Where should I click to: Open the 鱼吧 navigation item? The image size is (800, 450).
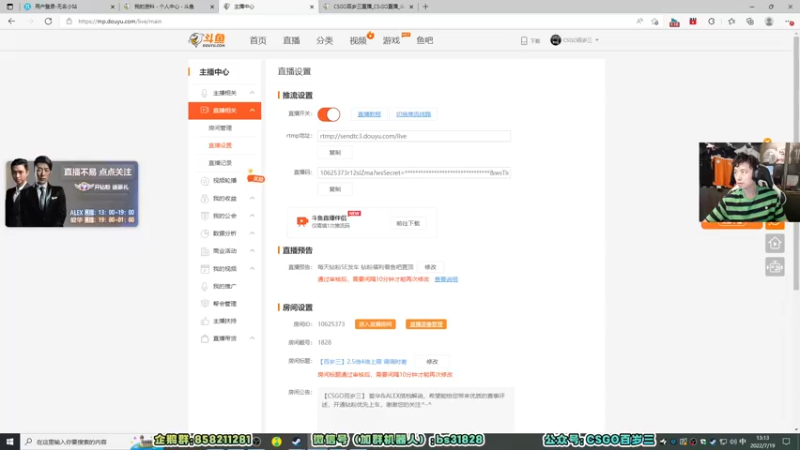424,40
